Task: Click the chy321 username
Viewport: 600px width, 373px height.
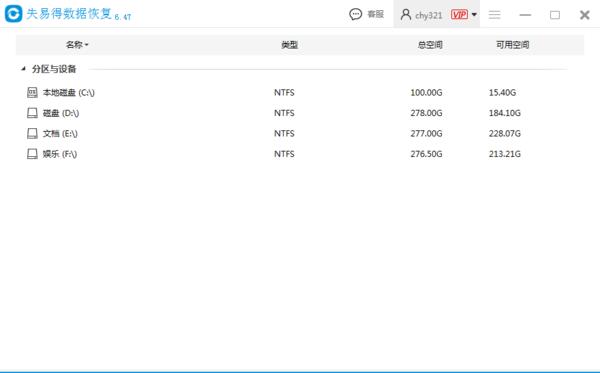Action: pyautogui.click(x=429, y=15)
